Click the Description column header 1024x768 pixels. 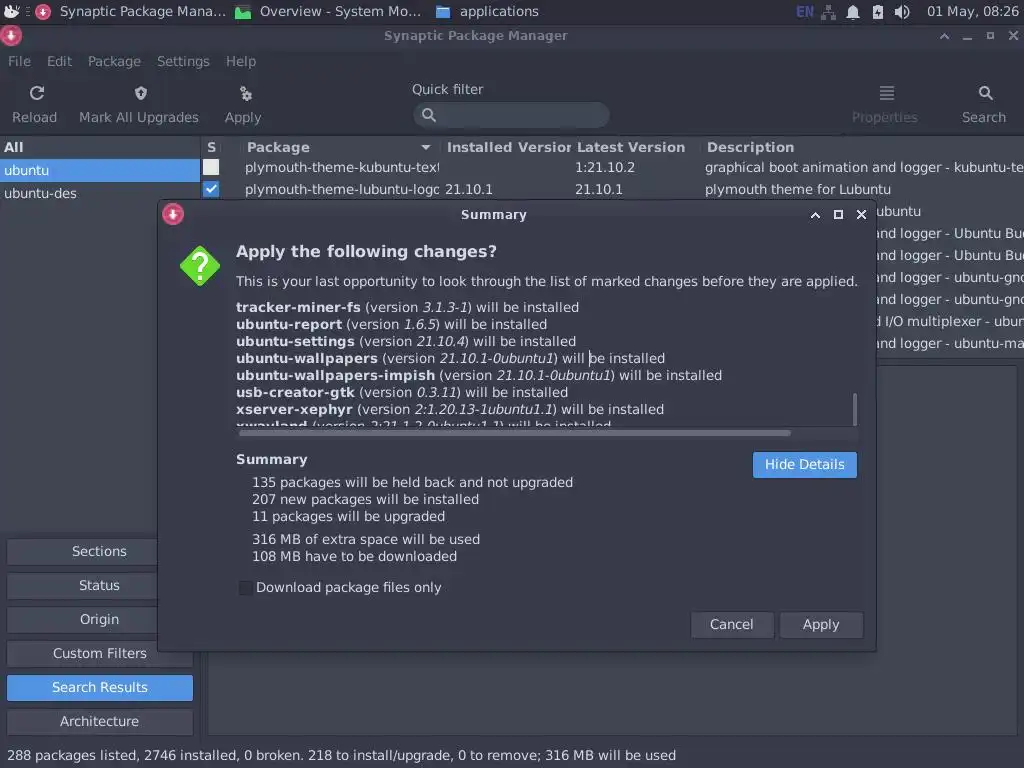tap(750, 148)
